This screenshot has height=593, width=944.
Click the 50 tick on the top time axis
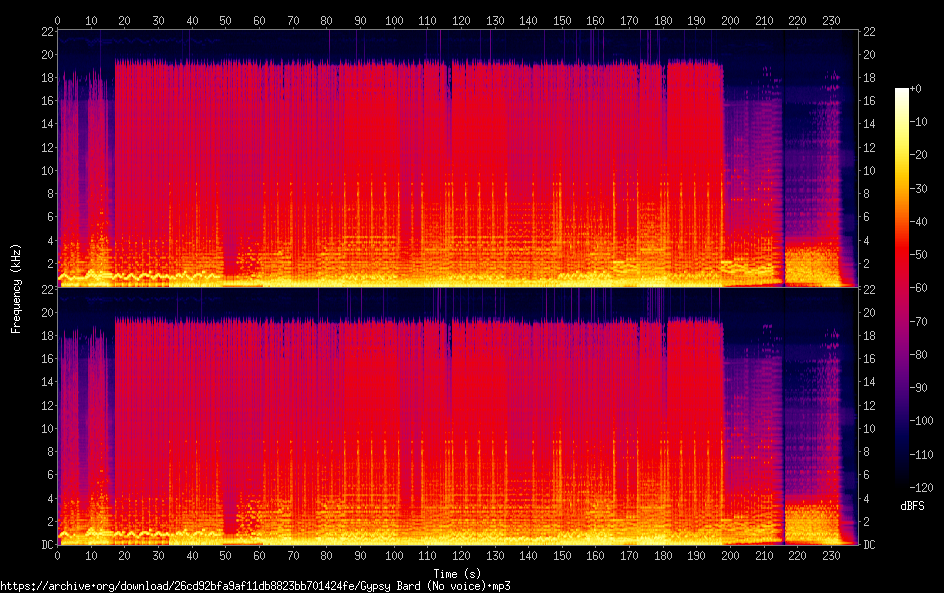(x=226, y=20)
